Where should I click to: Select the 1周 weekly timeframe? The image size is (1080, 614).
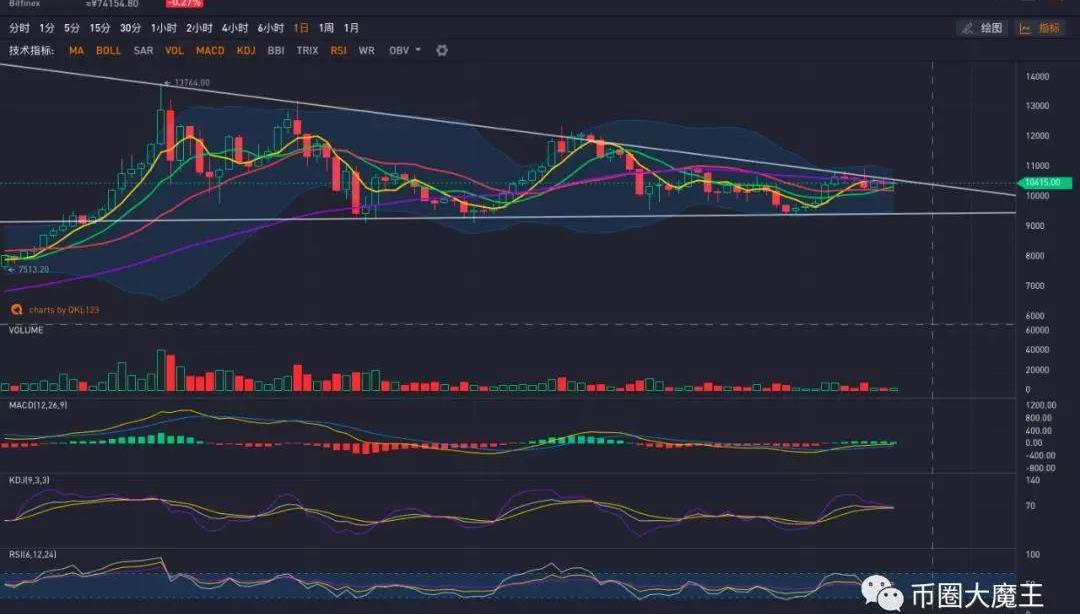point(326,28)
